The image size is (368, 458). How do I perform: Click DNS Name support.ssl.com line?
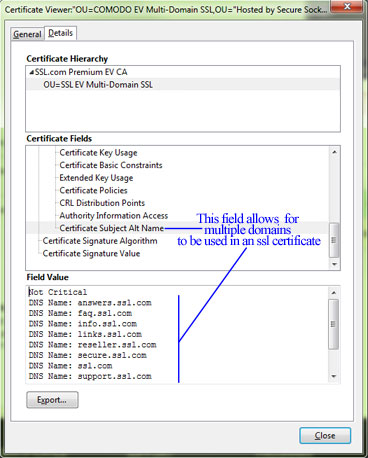[90, 376]
